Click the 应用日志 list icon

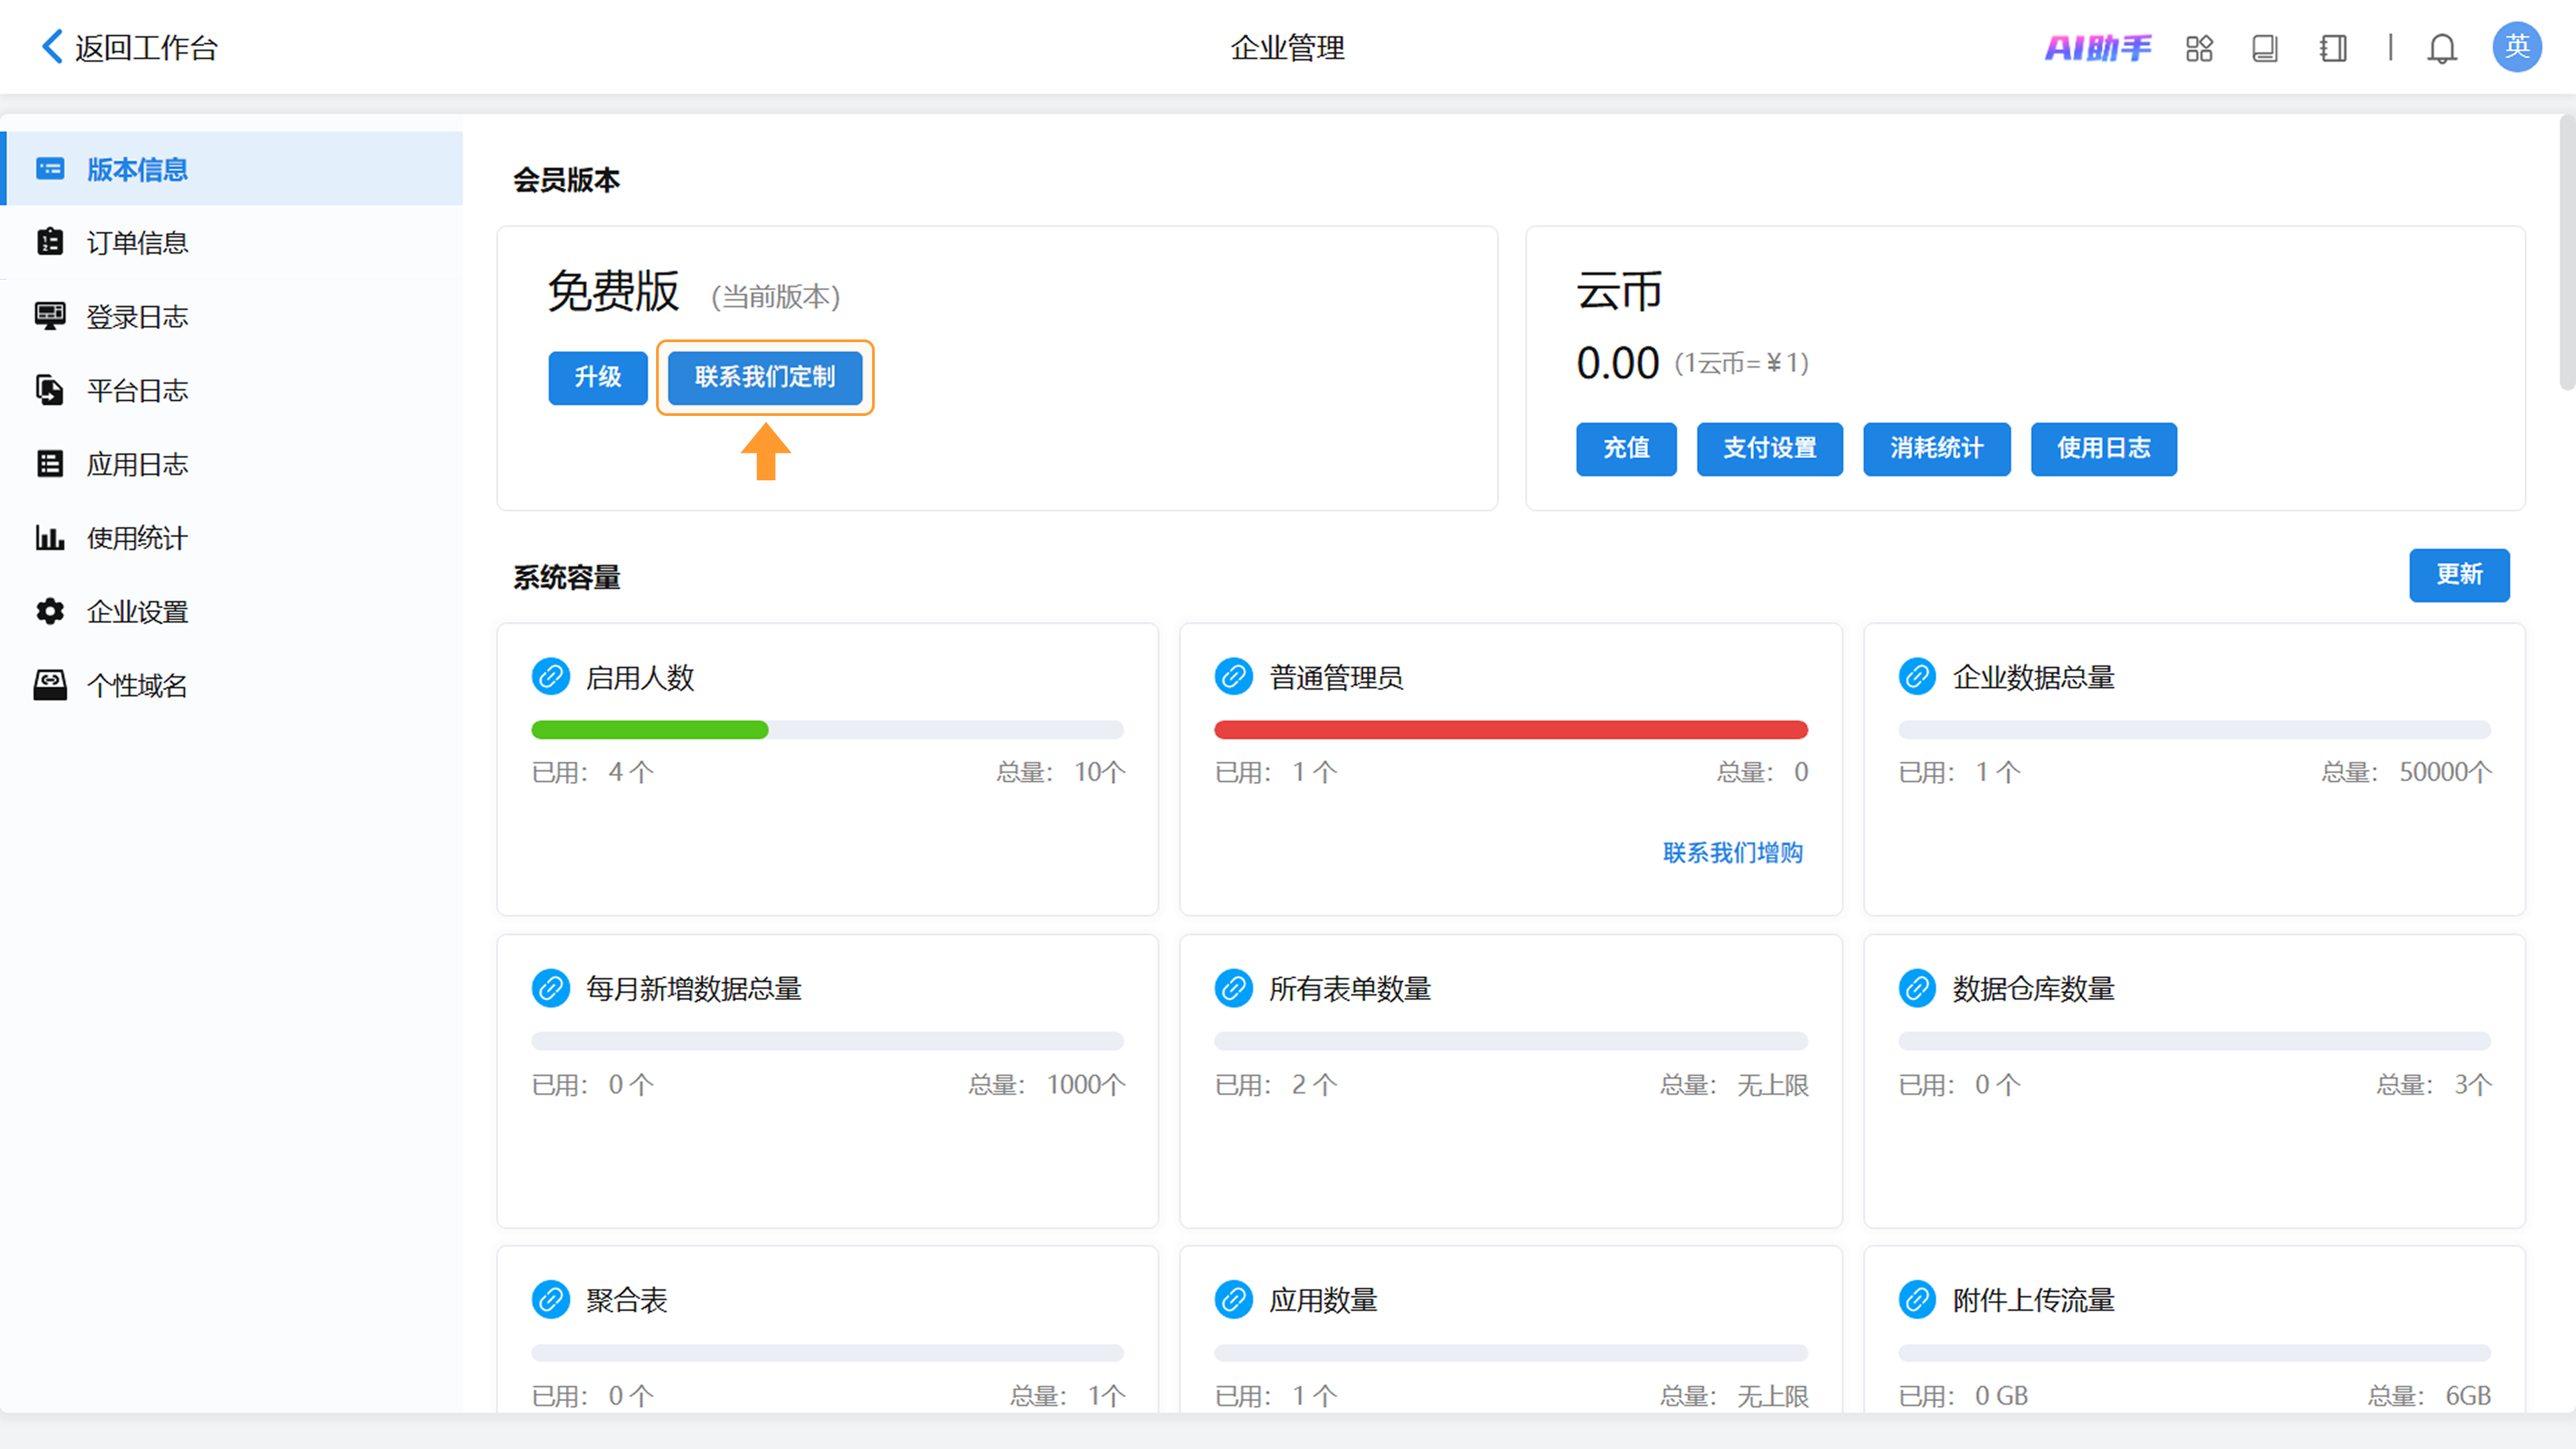50,464
